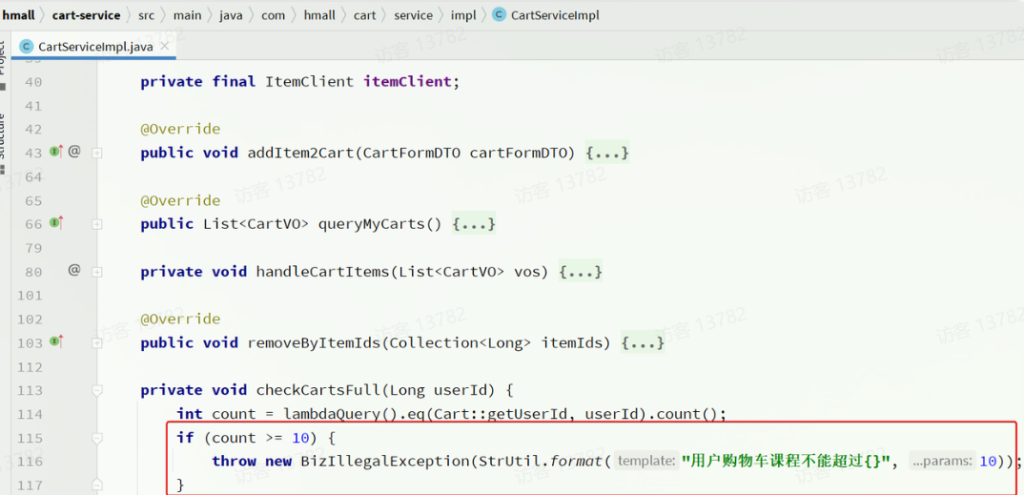Screen dimensions: 1024x495
Task: Select the CartServiceImpl.java editor tab
Action: pos(95,47)
